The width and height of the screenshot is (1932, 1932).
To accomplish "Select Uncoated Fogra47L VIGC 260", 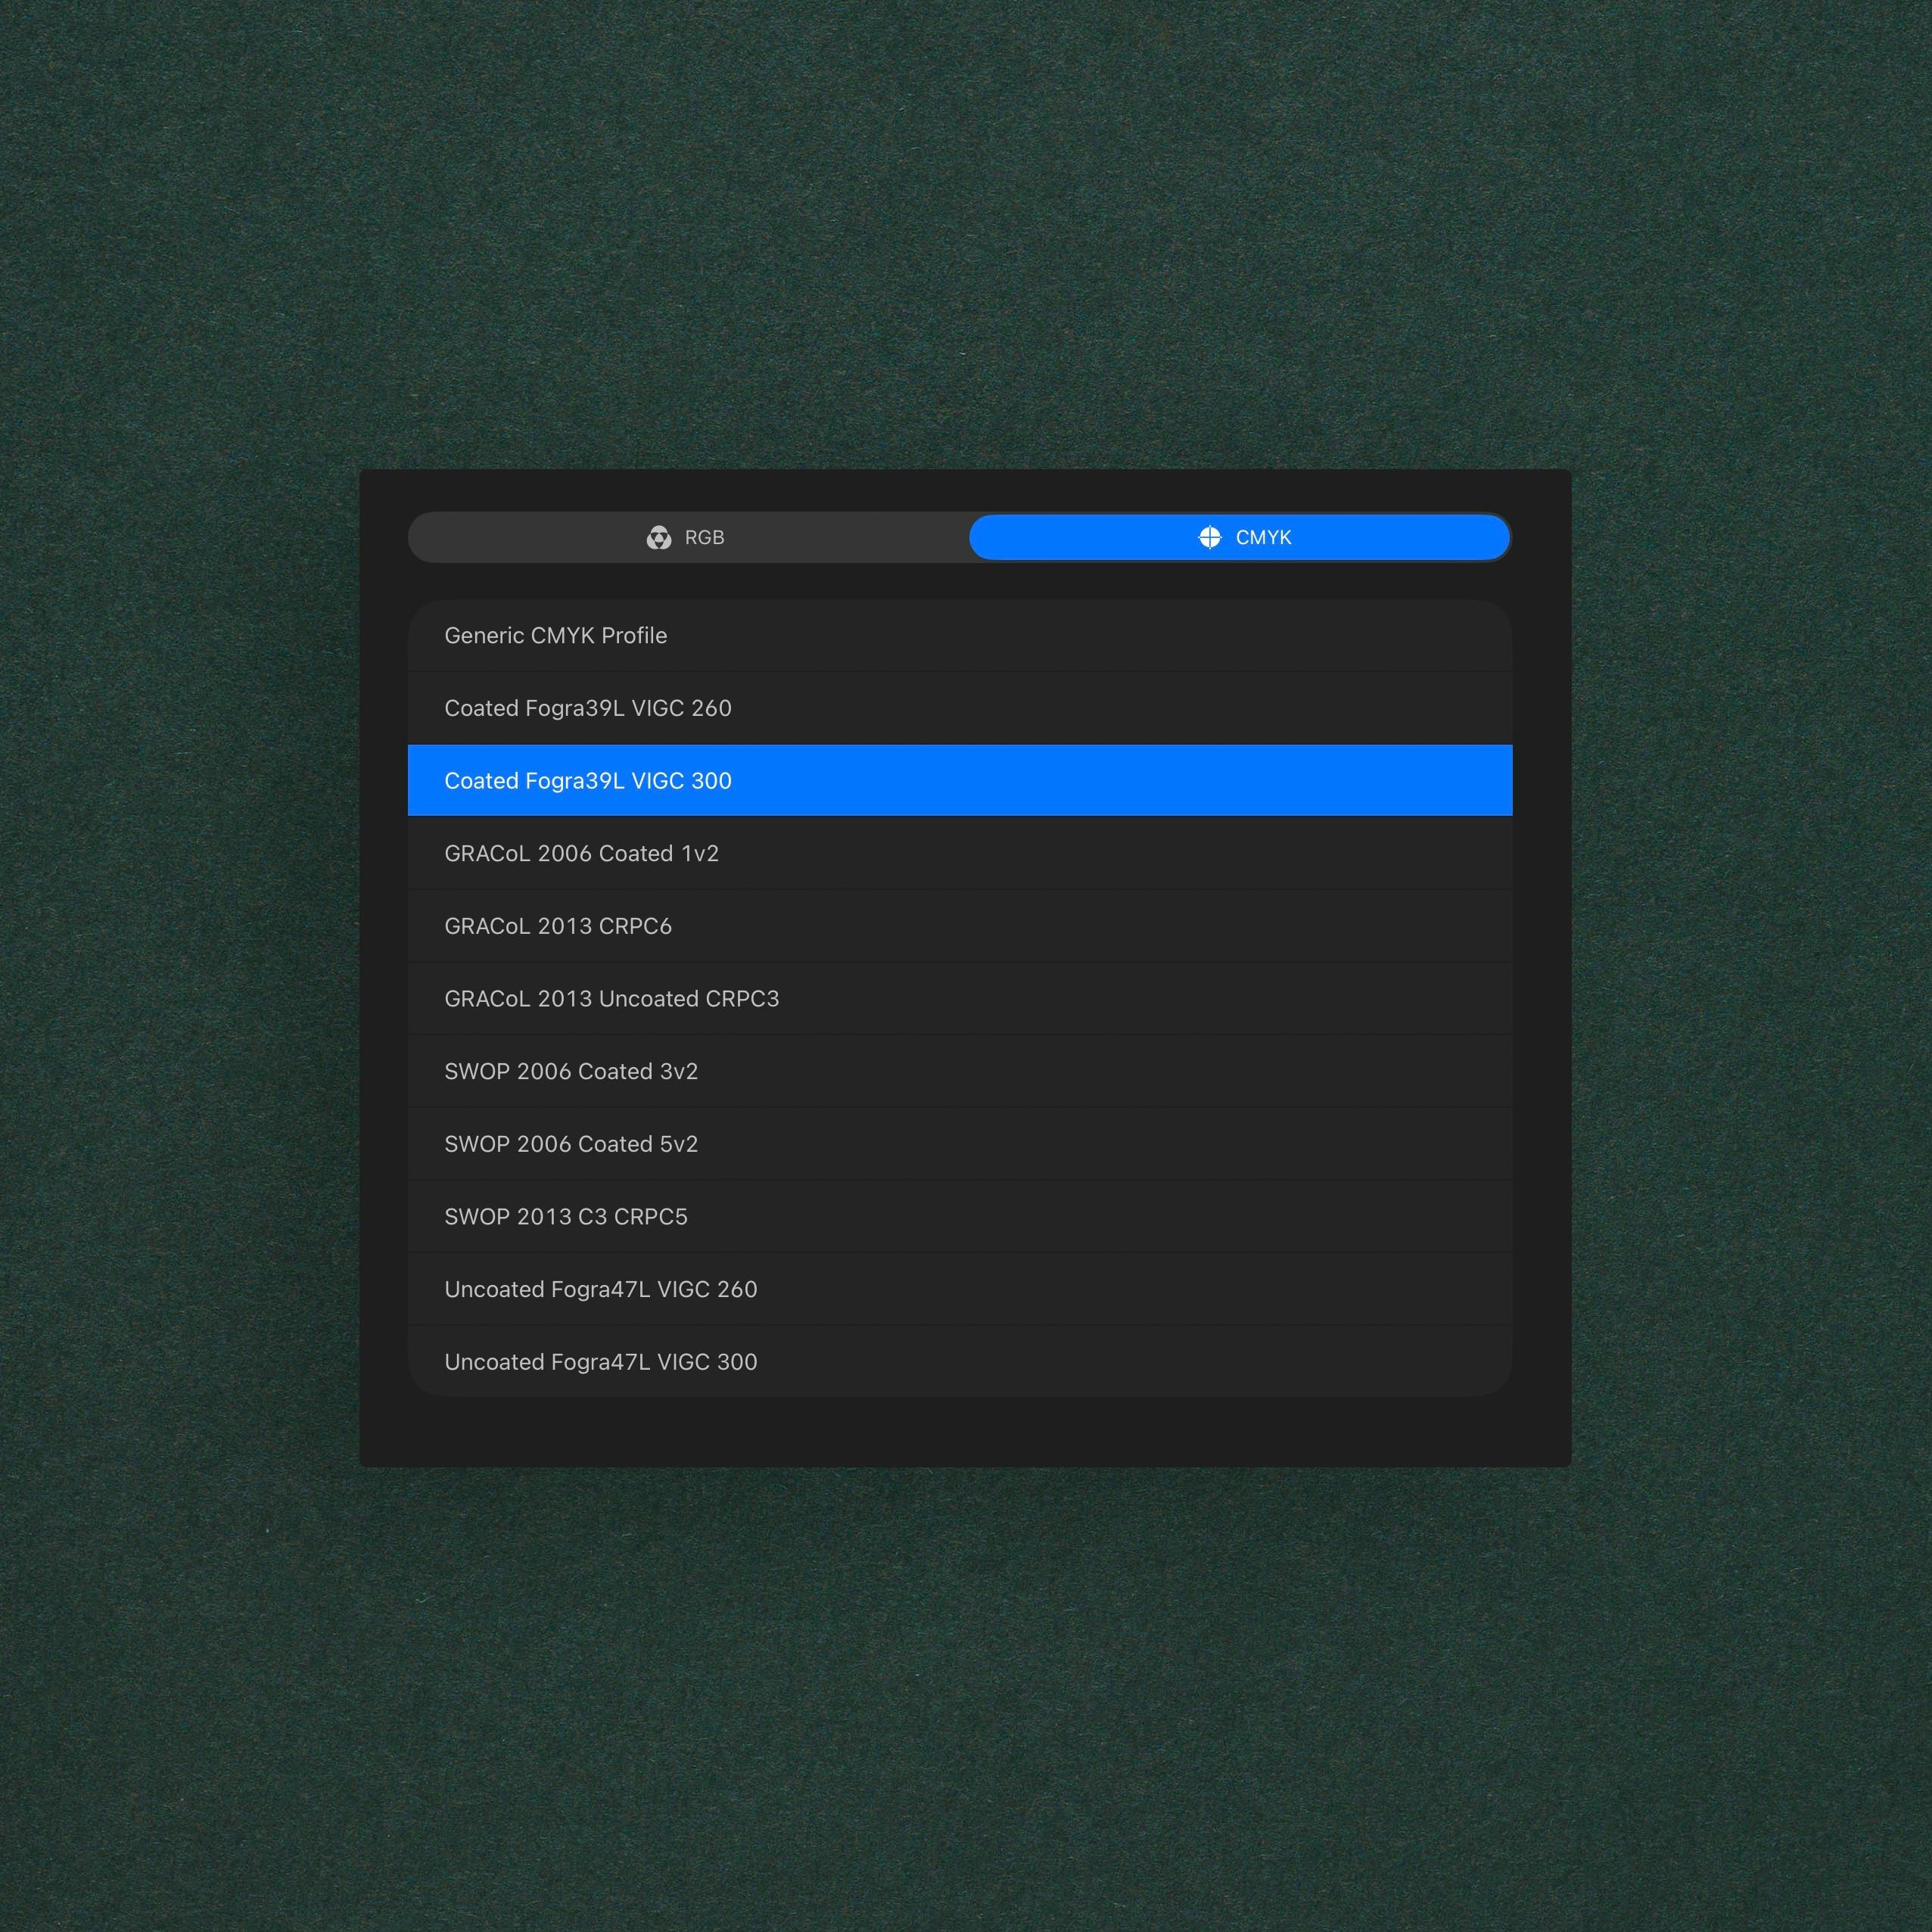I will (600, 1289).
